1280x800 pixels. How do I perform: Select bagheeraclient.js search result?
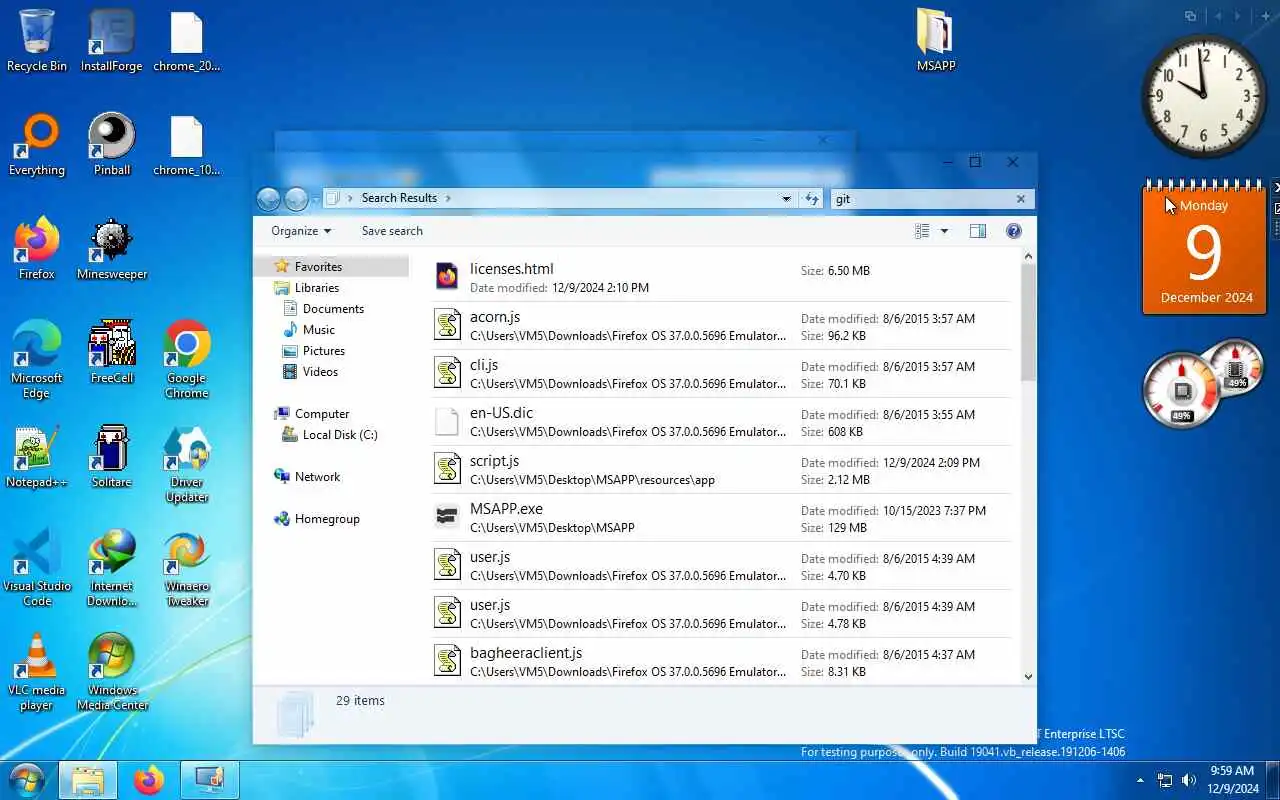click(x=722, y=661)
